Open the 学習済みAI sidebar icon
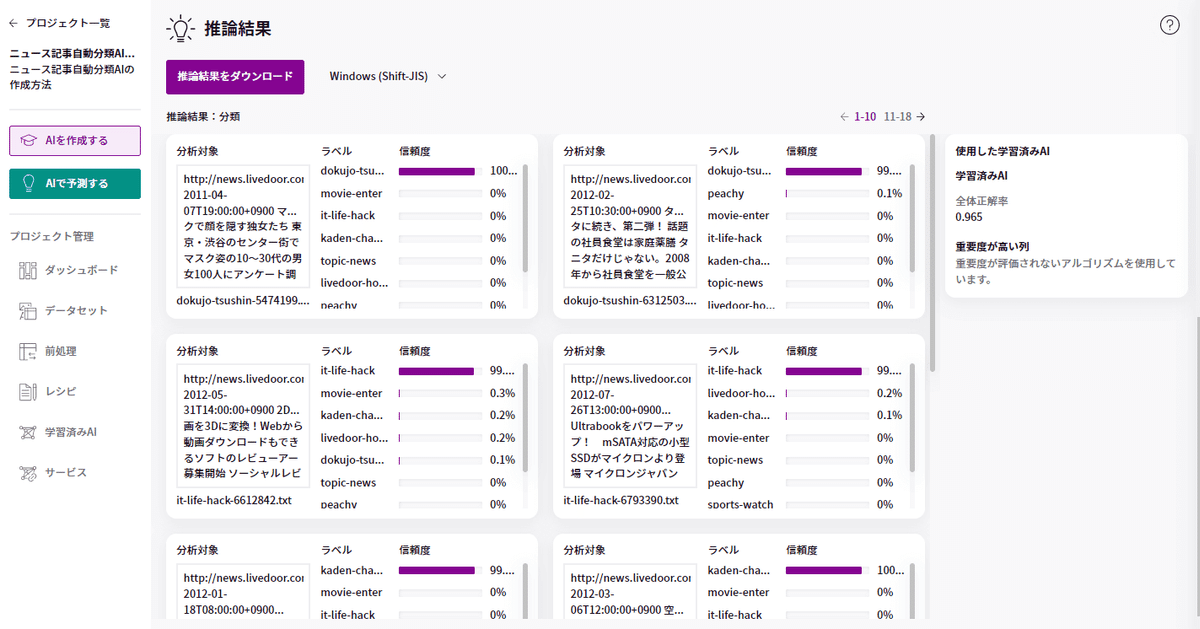 [28, 432]
